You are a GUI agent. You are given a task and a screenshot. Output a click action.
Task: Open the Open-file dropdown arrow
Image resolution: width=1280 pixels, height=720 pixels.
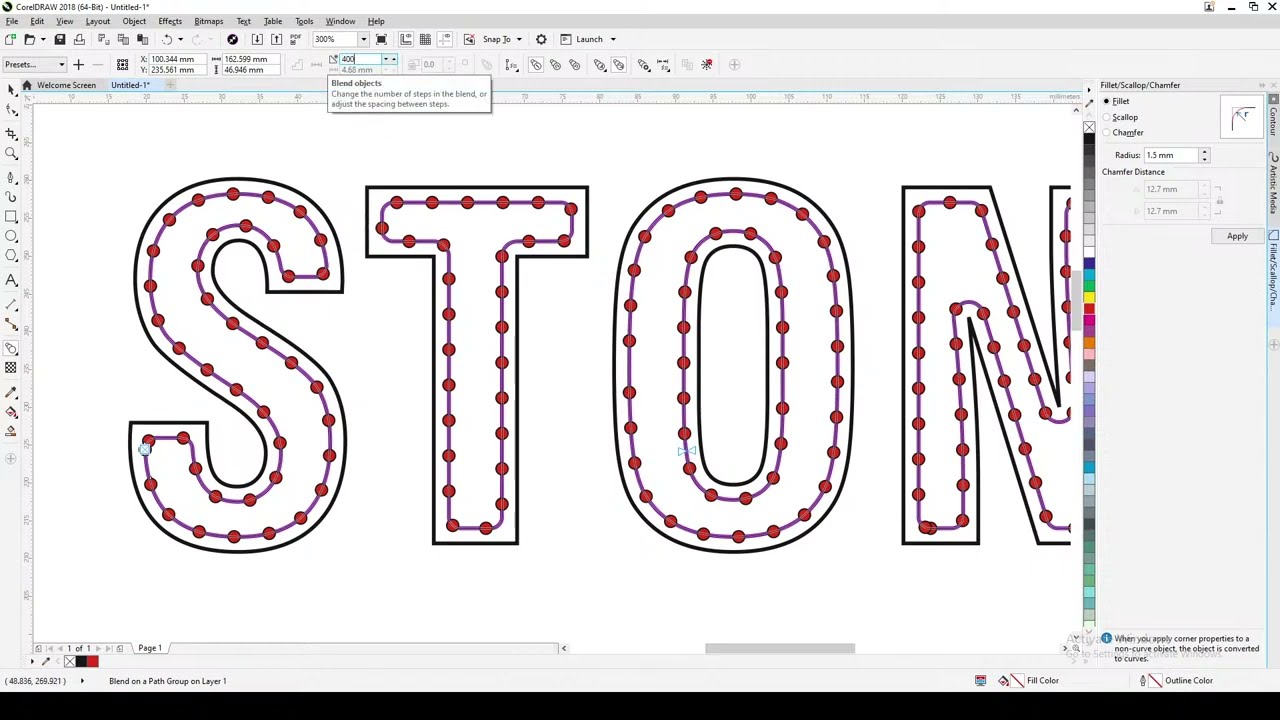pyautogui.click(x=42, y=39)
